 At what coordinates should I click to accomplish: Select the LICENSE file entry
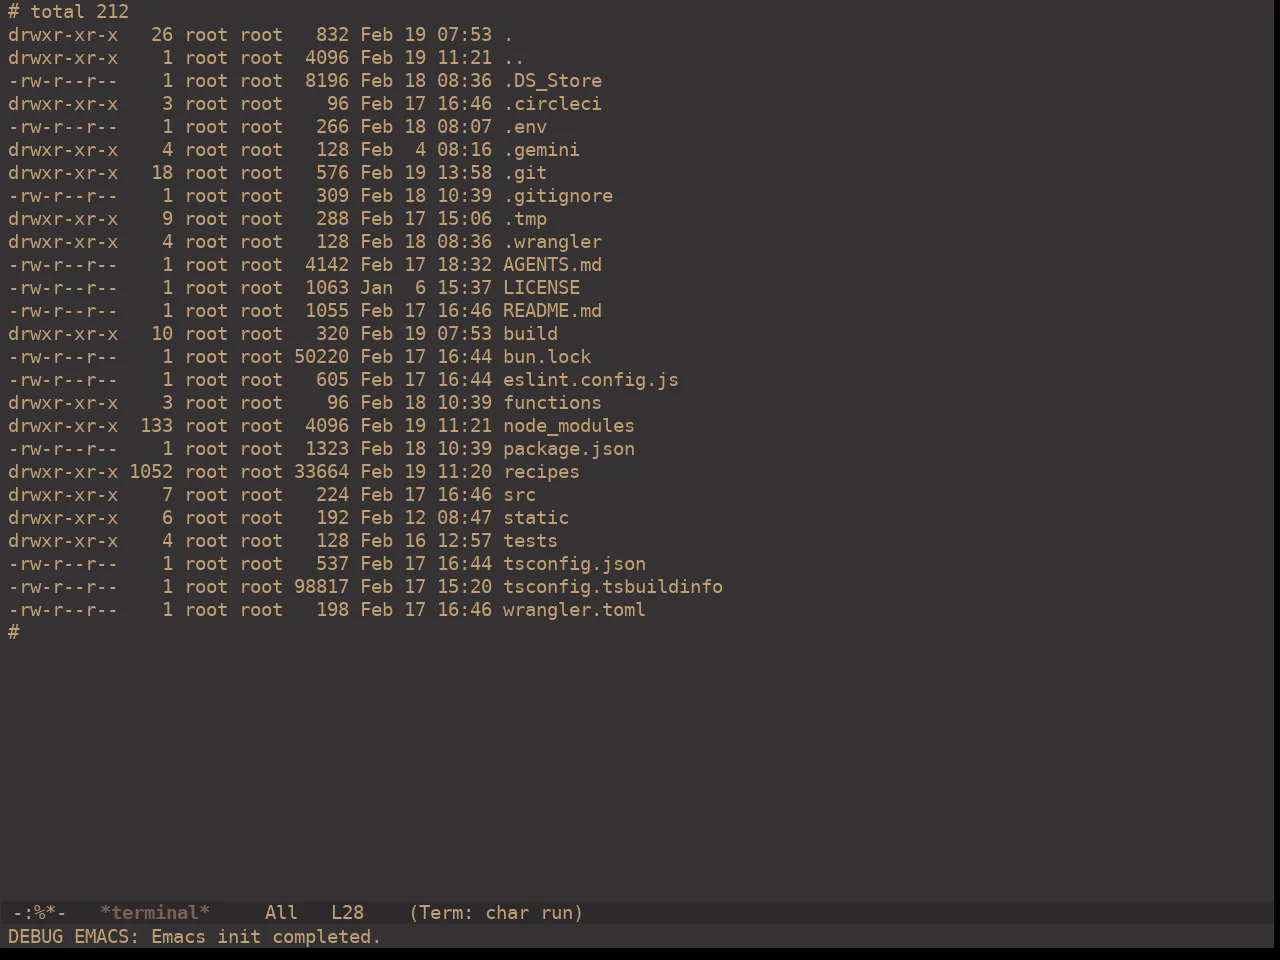click(x=541, y=288)
